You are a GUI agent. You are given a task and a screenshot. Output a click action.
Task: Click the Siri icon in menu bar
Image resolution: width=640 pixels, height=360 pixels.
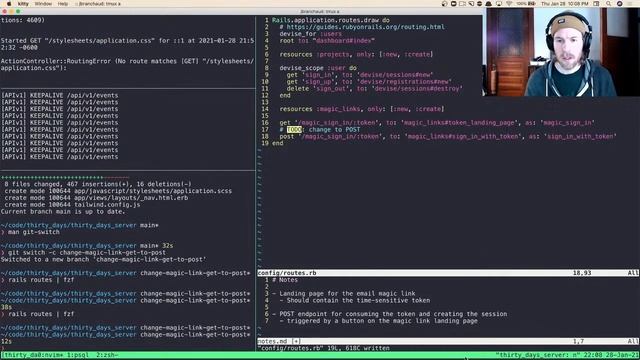click(619, 4)
